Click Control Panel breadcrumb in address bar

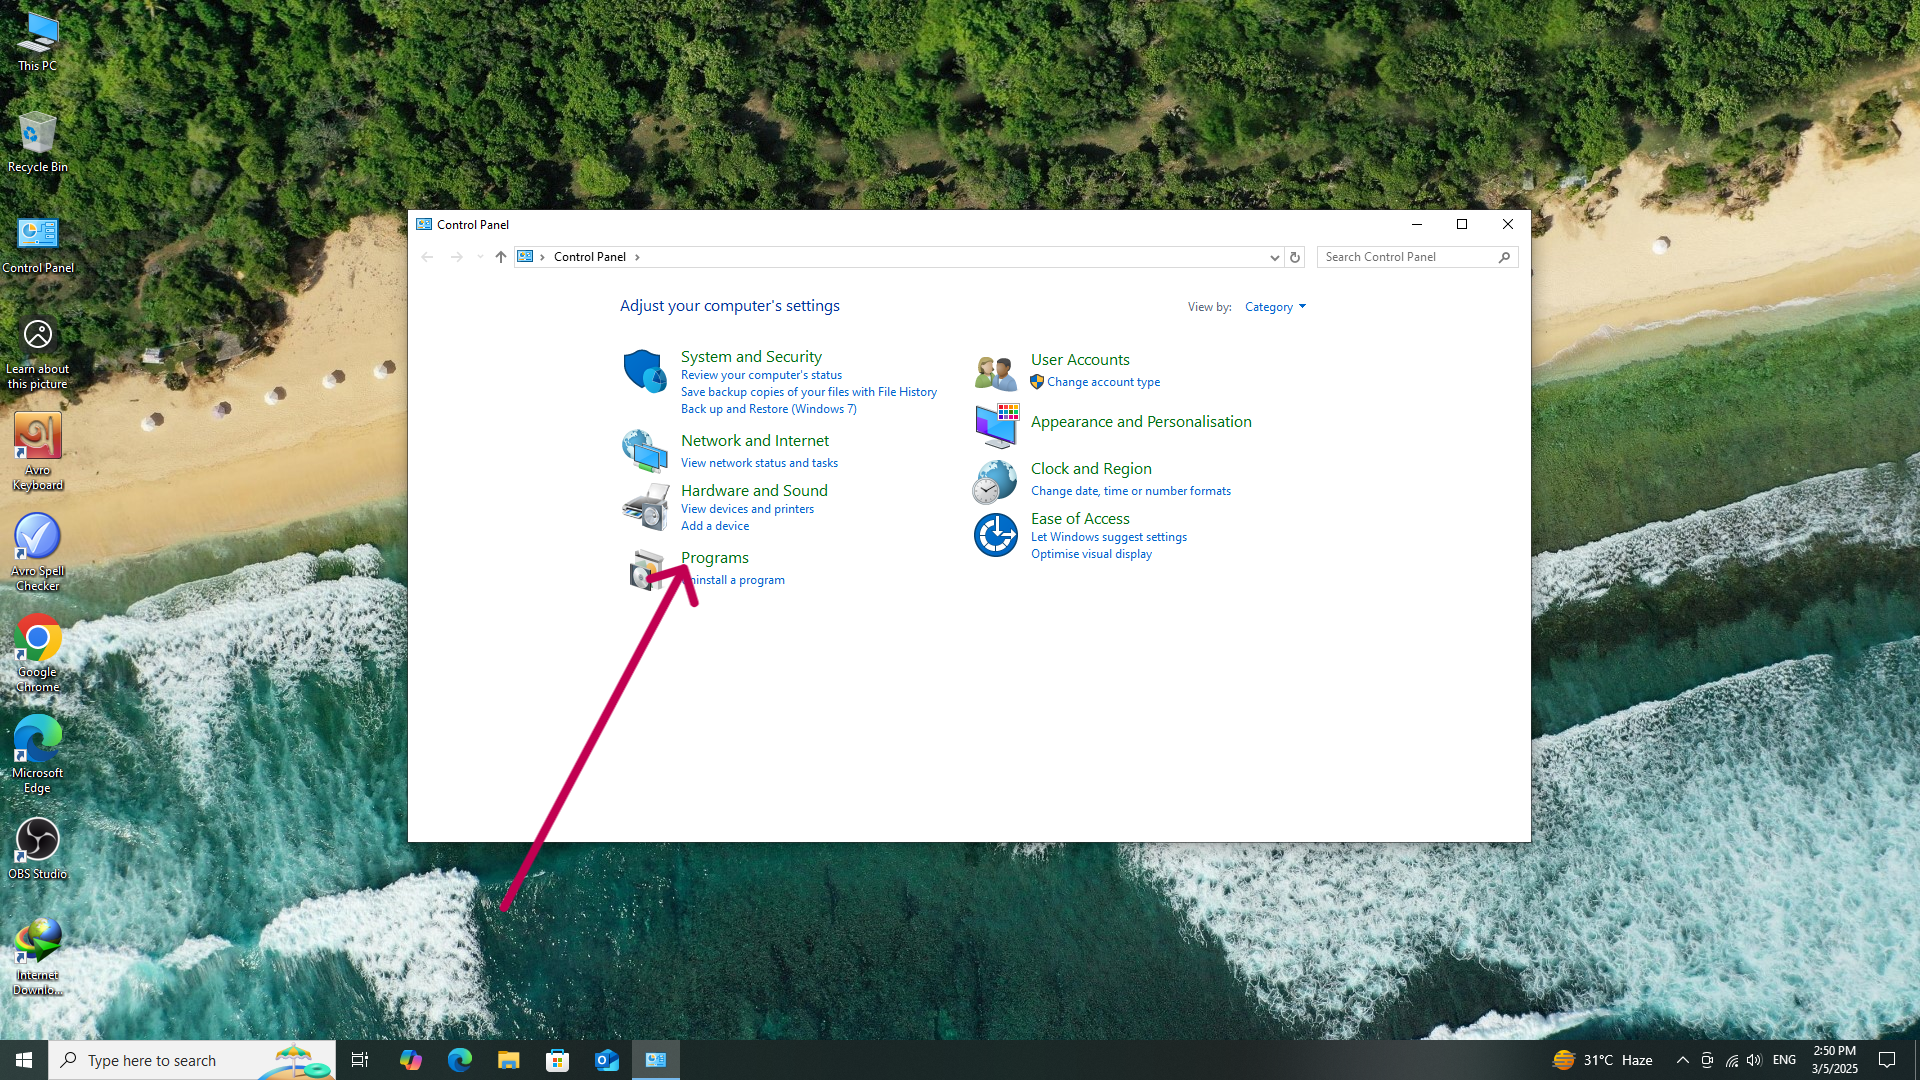(x=589, y=257)
